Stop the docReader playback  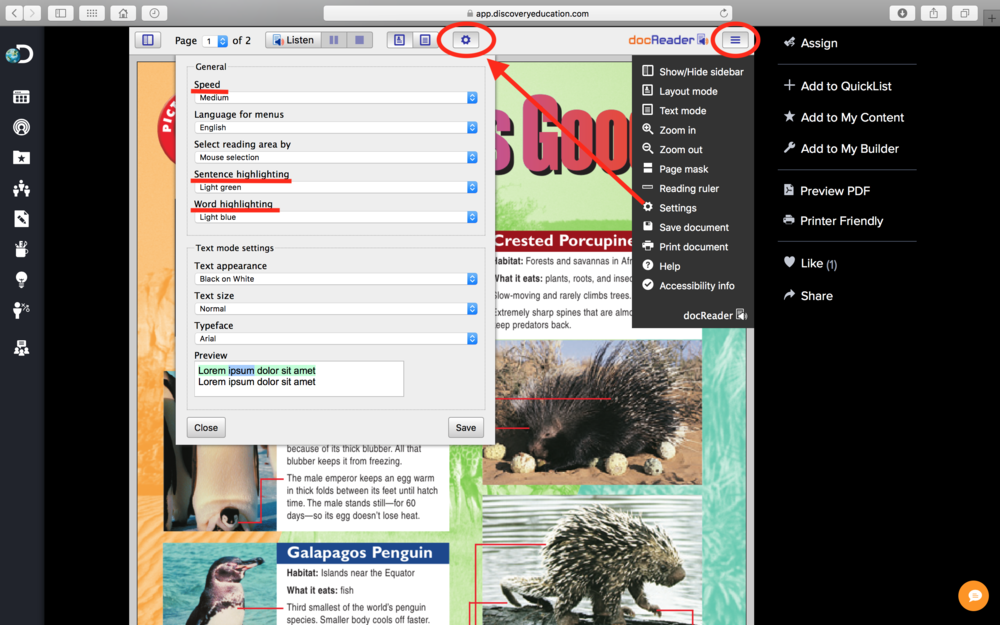[360, 40]
